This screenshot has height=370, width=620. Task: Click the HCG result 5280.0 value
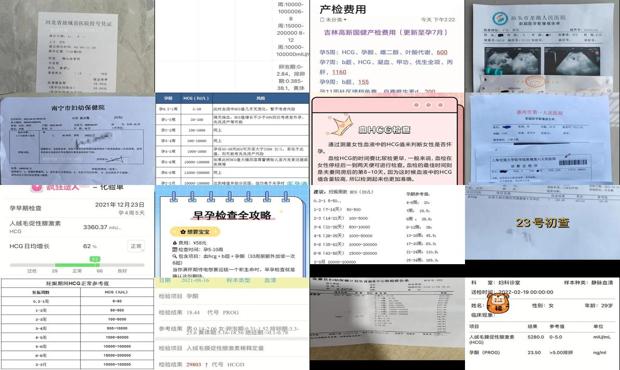click(536, 337)
